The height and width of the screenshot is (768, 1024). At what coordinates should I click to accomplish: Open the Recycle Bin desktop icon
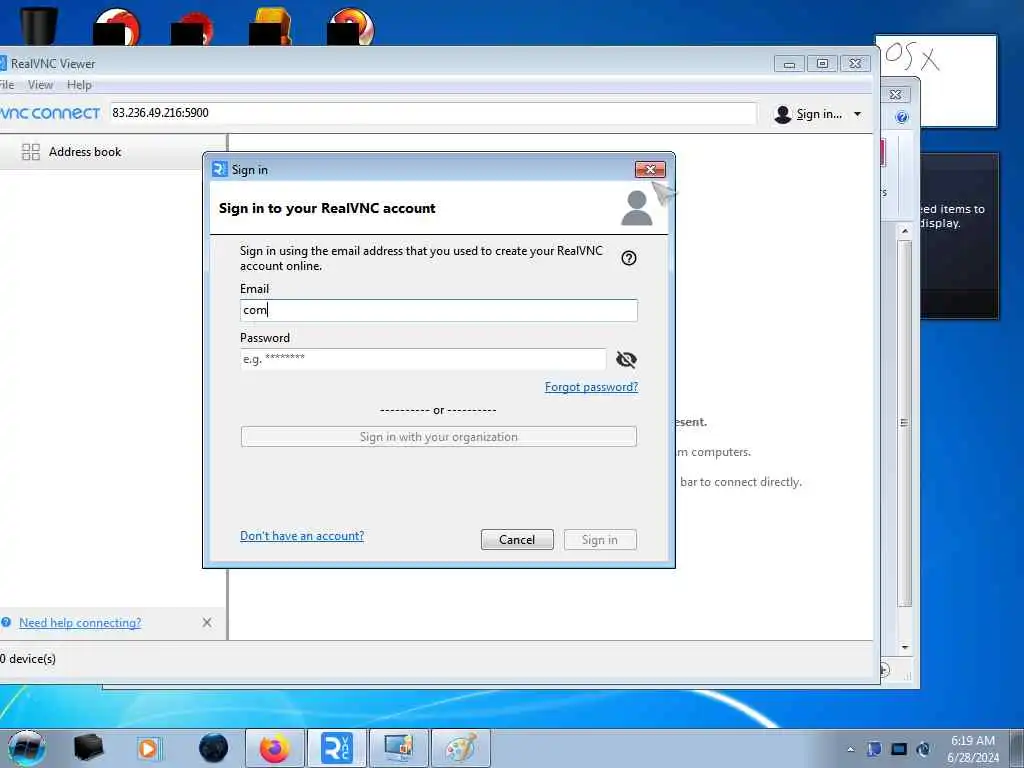click(39, 25)
